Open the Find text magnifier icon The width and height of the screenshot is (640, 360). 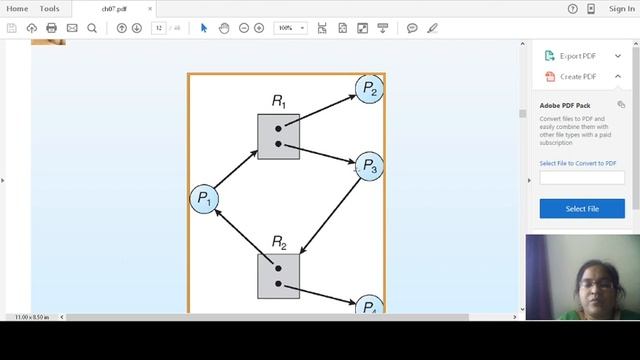tap(92, 28)
